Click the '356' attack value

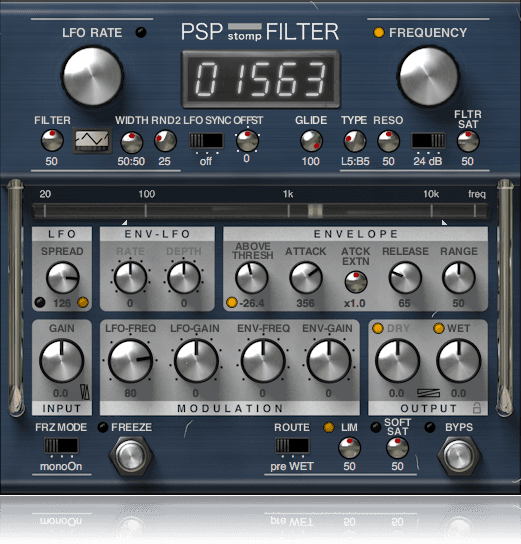coord(306,303)
